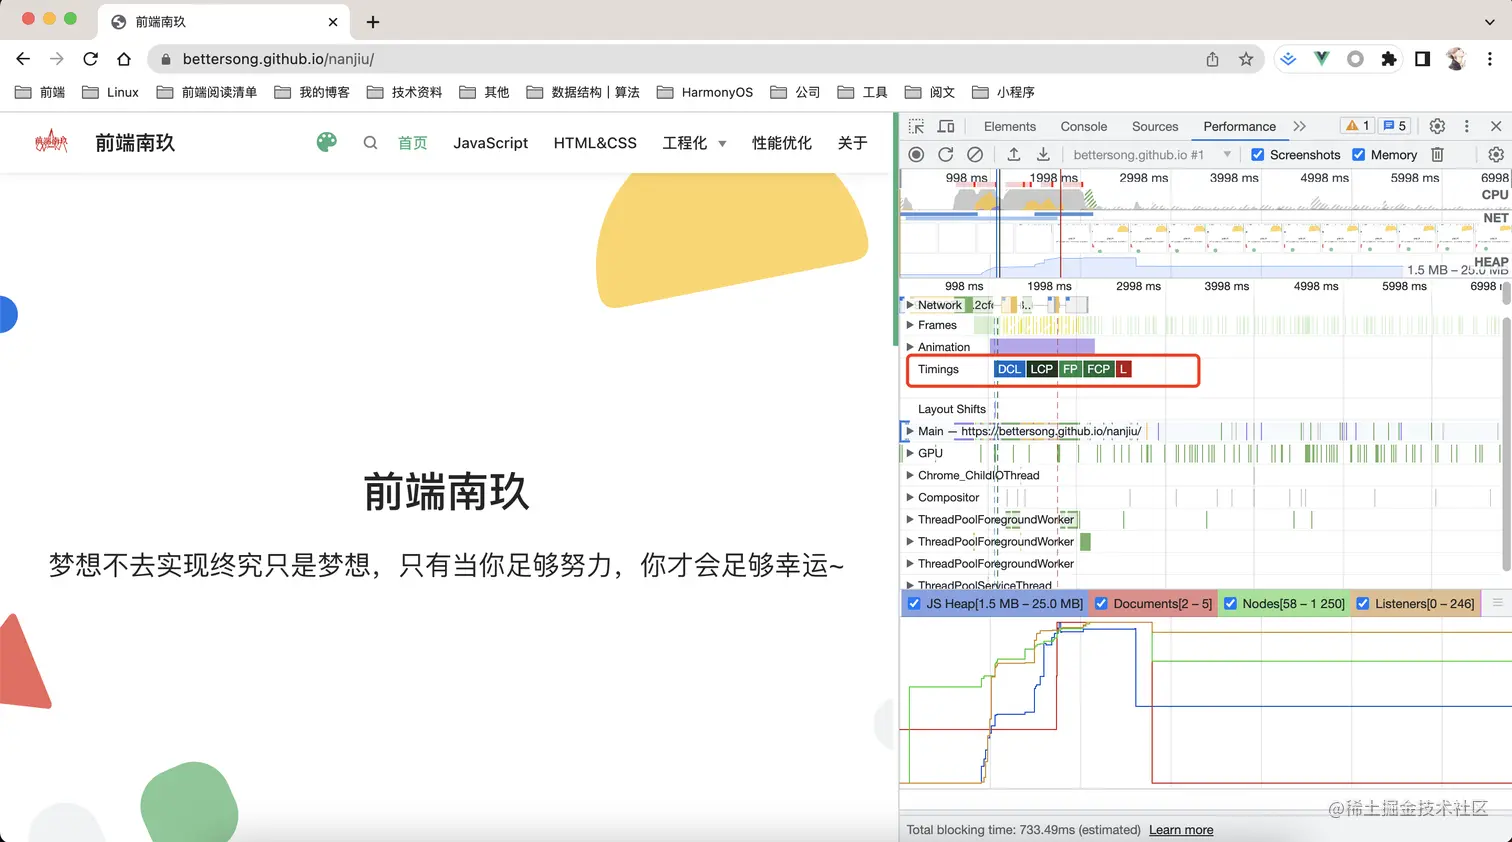Expand the Network track
This screenshot has height=842, width=1512.
click(x=910, y=305)
